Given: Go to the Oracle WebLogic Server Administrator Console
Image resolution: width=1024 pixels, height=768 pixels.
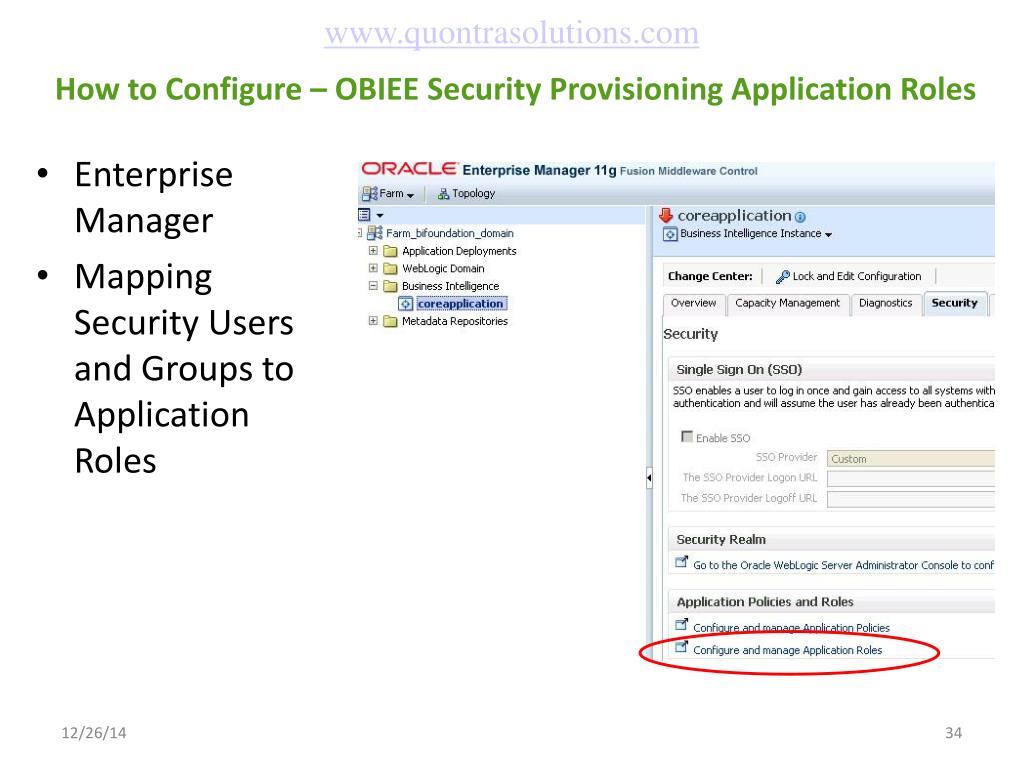Looking at the screenshot, I should point(843,565).
